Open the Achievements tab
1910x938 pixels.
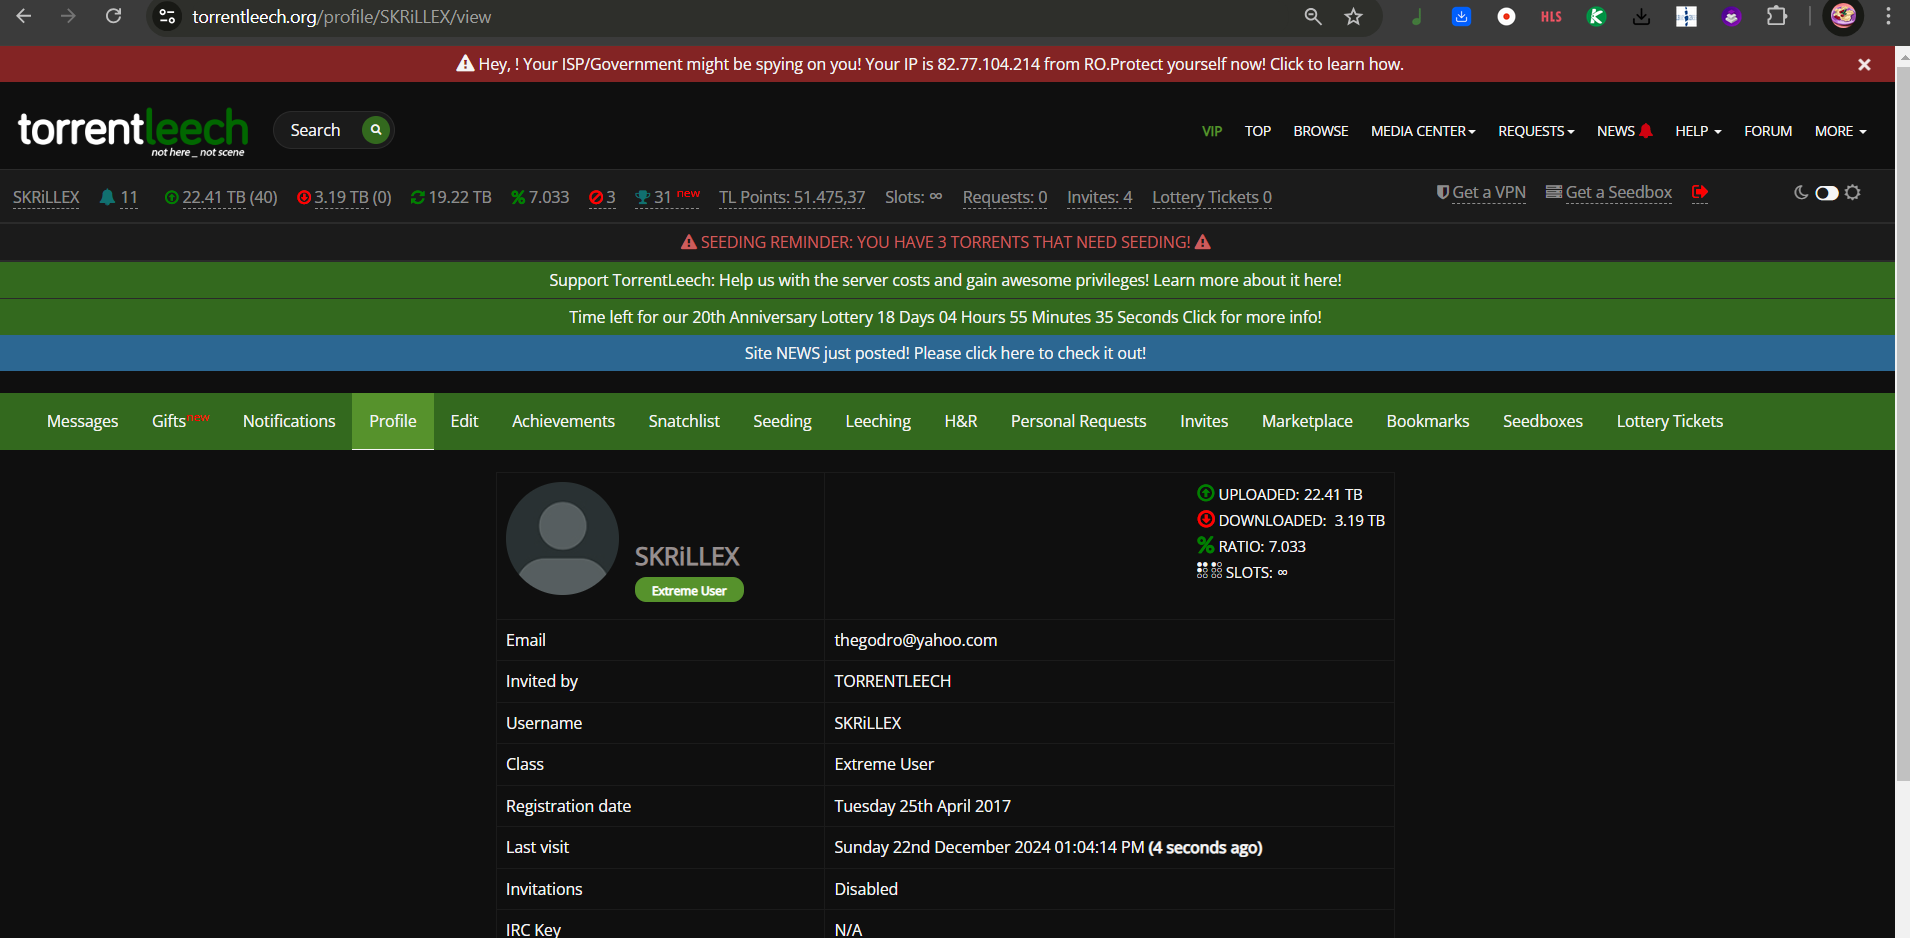563,421
